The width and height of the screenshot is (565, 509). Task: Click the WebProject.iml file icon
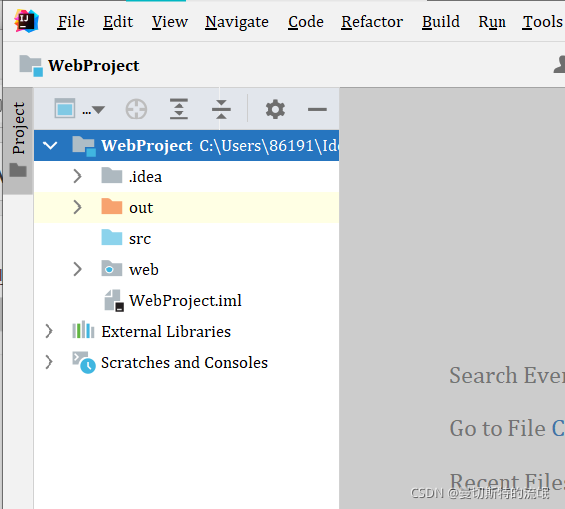click(114, 300)
